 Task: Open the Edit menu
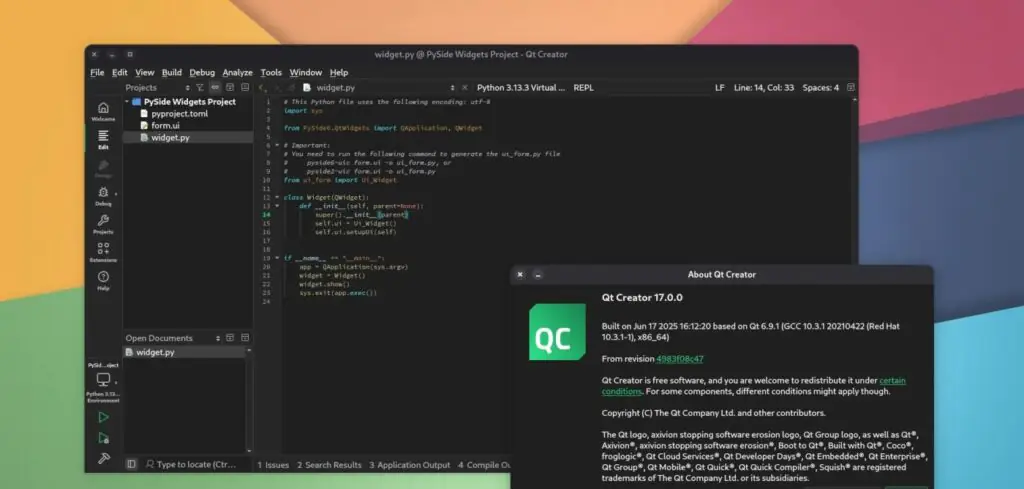click(x=120, y=72)
